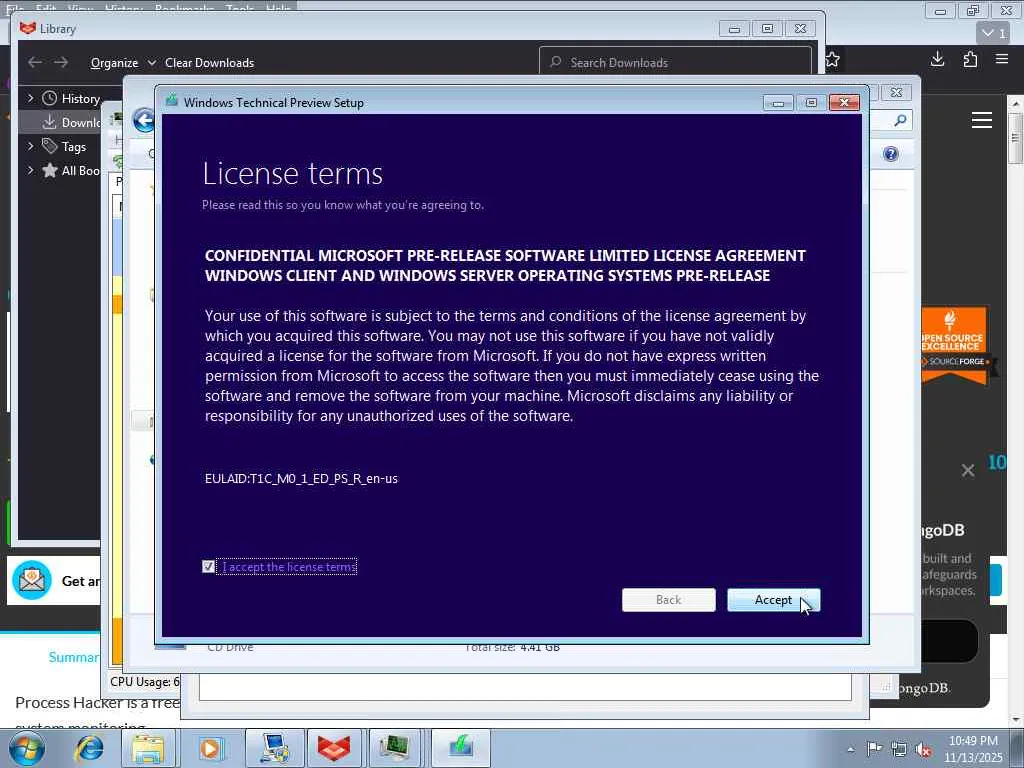The height and width of the screenshot is (768, 1024).
Task: Click the muted volume tray icon
Action: point(923,749)
